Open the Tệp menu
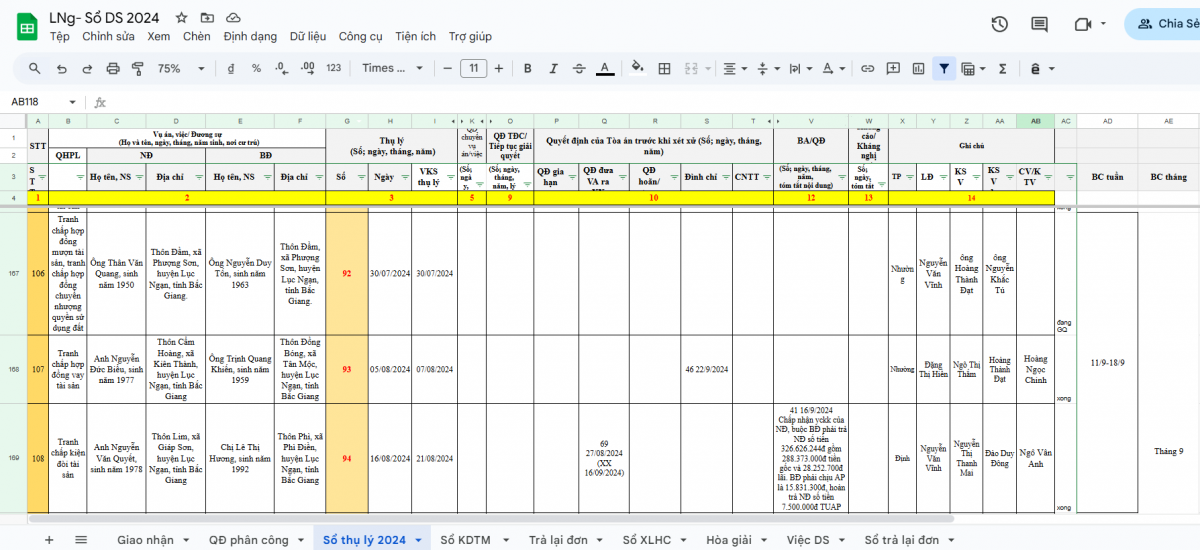This screenshot has height=550, width=1200. (x=60, y=36)
